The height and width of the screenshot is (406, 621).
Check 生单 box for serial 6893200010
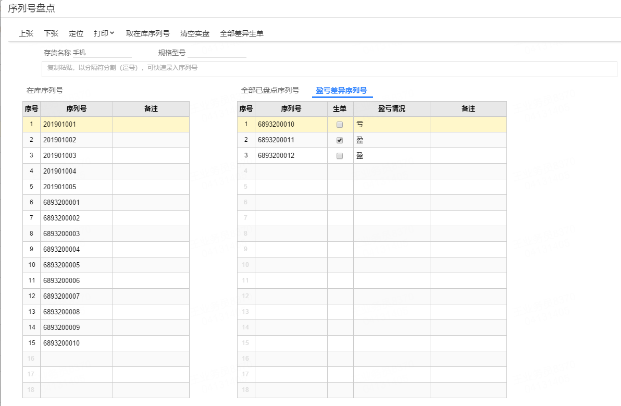pos(339,124)
